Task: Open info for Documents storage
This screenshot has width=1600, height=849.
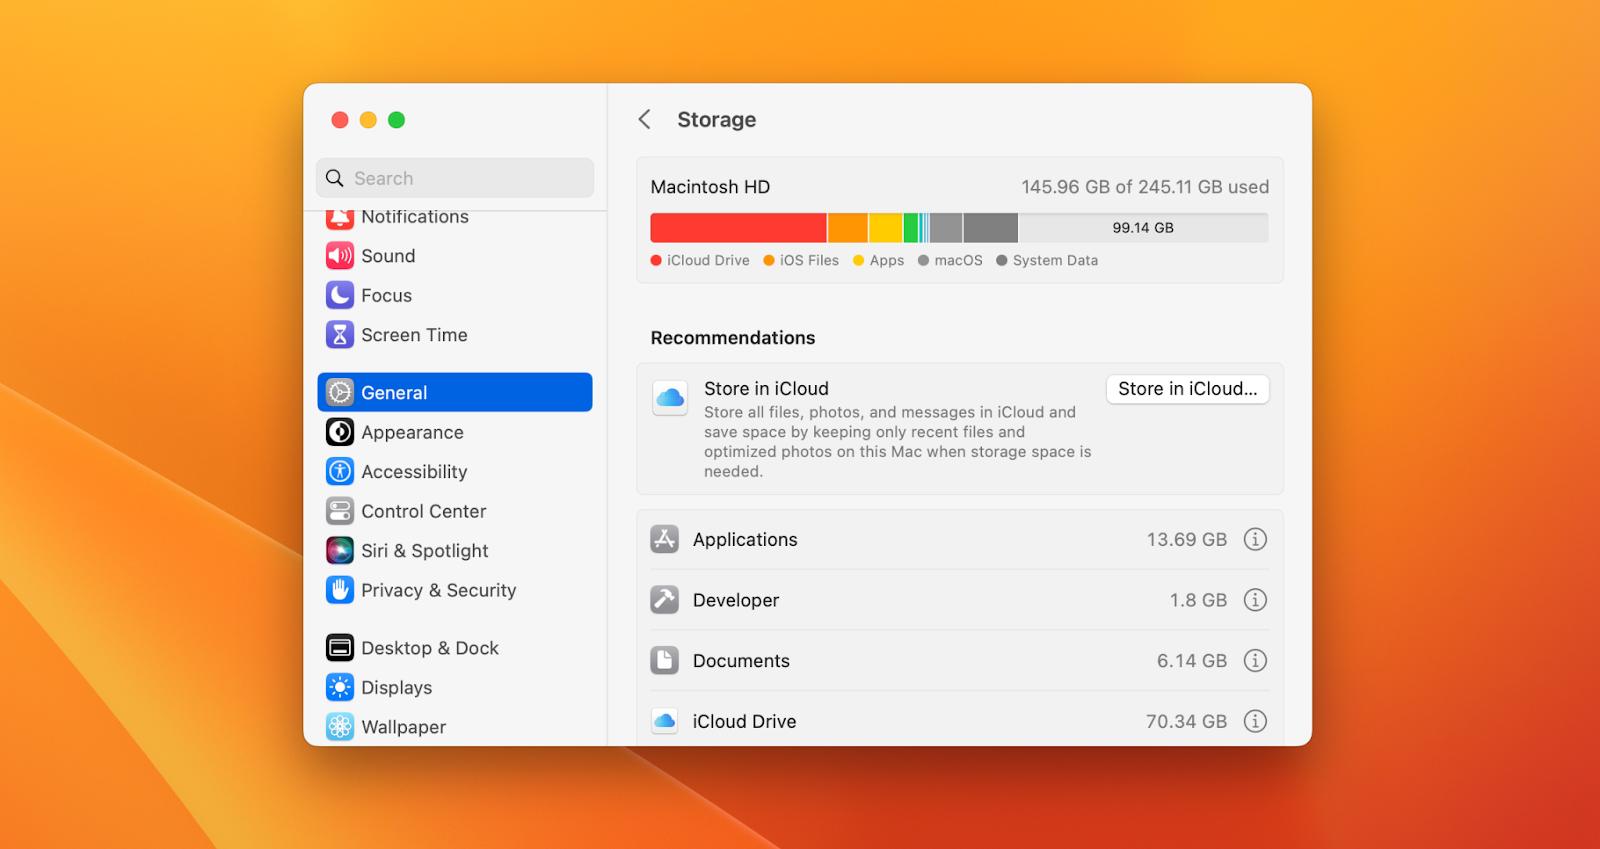Action: [x=1255, y=660]
